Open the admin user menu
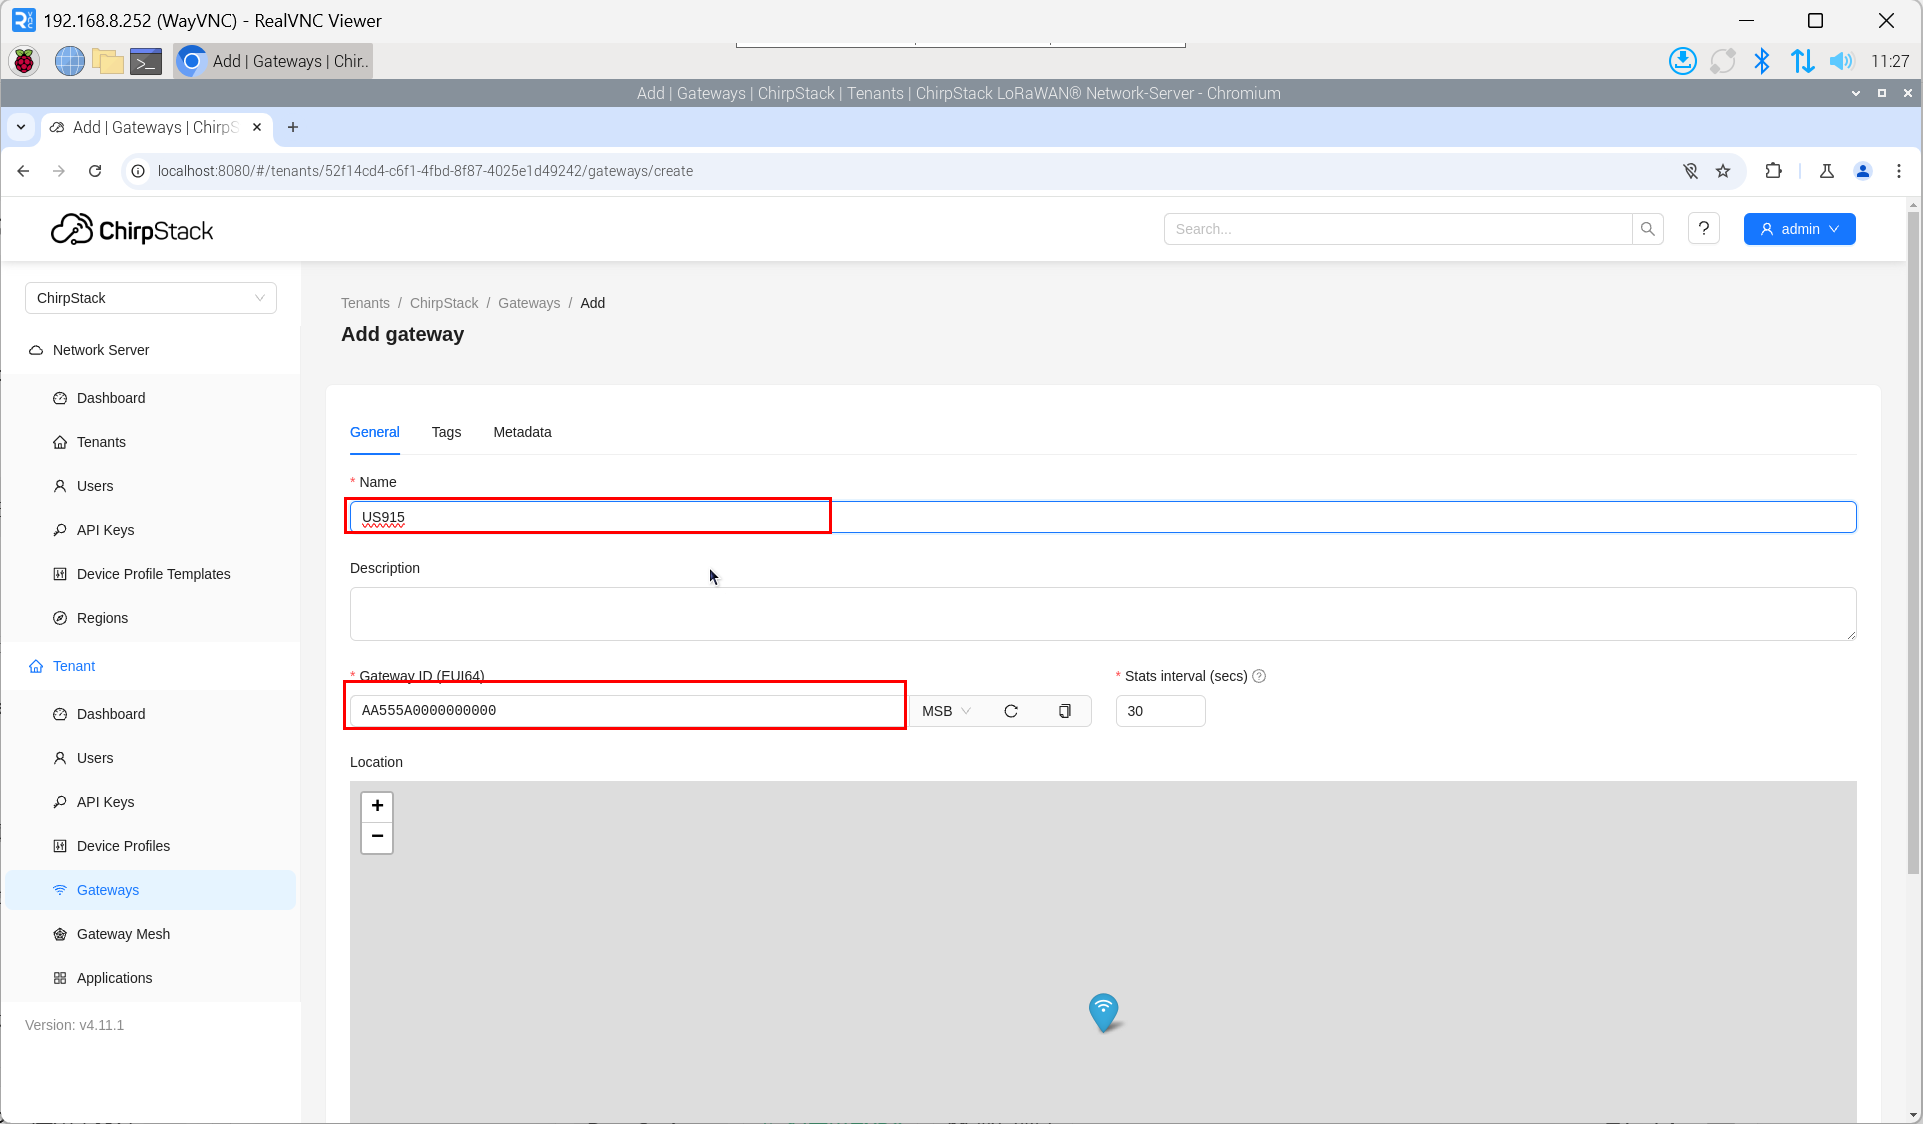Image resolution: width=1923 pixels, height=1124 pixels. (1799, 229)
